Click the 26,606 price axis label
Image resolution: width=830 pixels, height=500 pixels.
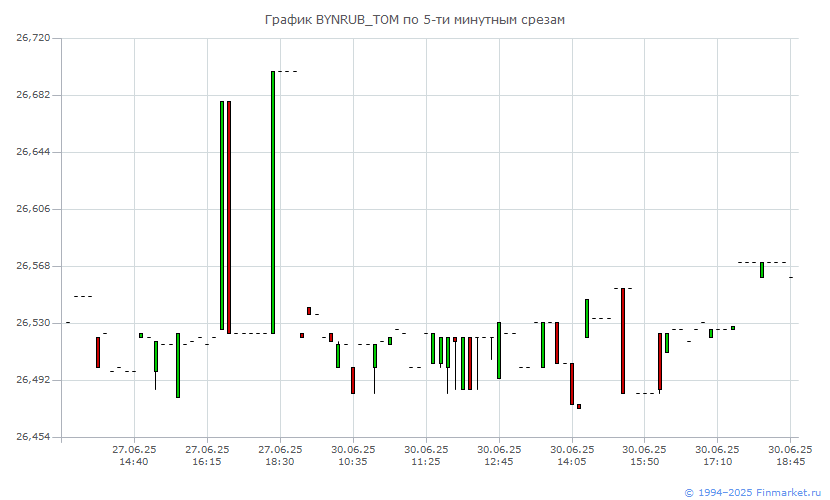(x=33, y=209)
